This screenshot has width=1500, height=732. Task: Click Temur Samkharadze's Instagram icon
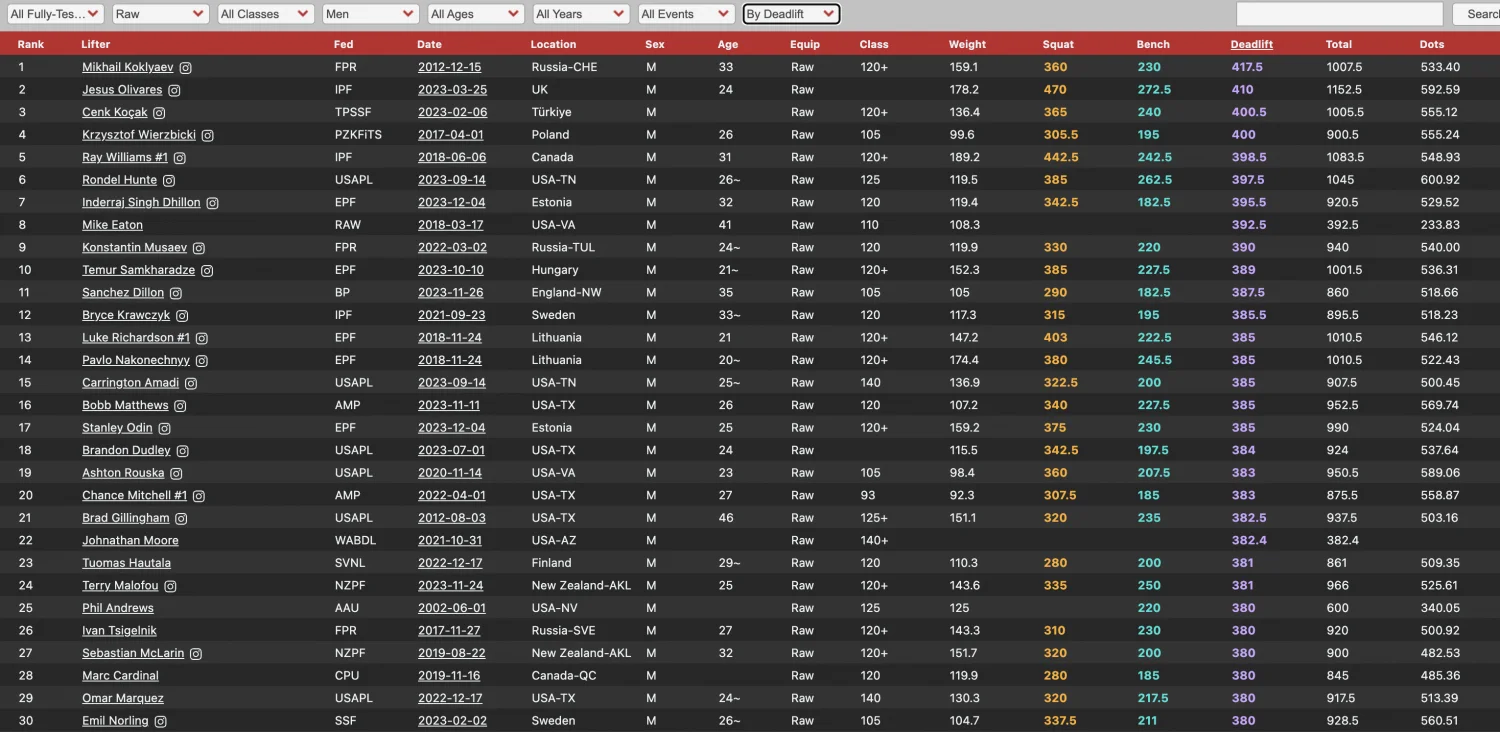[x=206, y=270]
